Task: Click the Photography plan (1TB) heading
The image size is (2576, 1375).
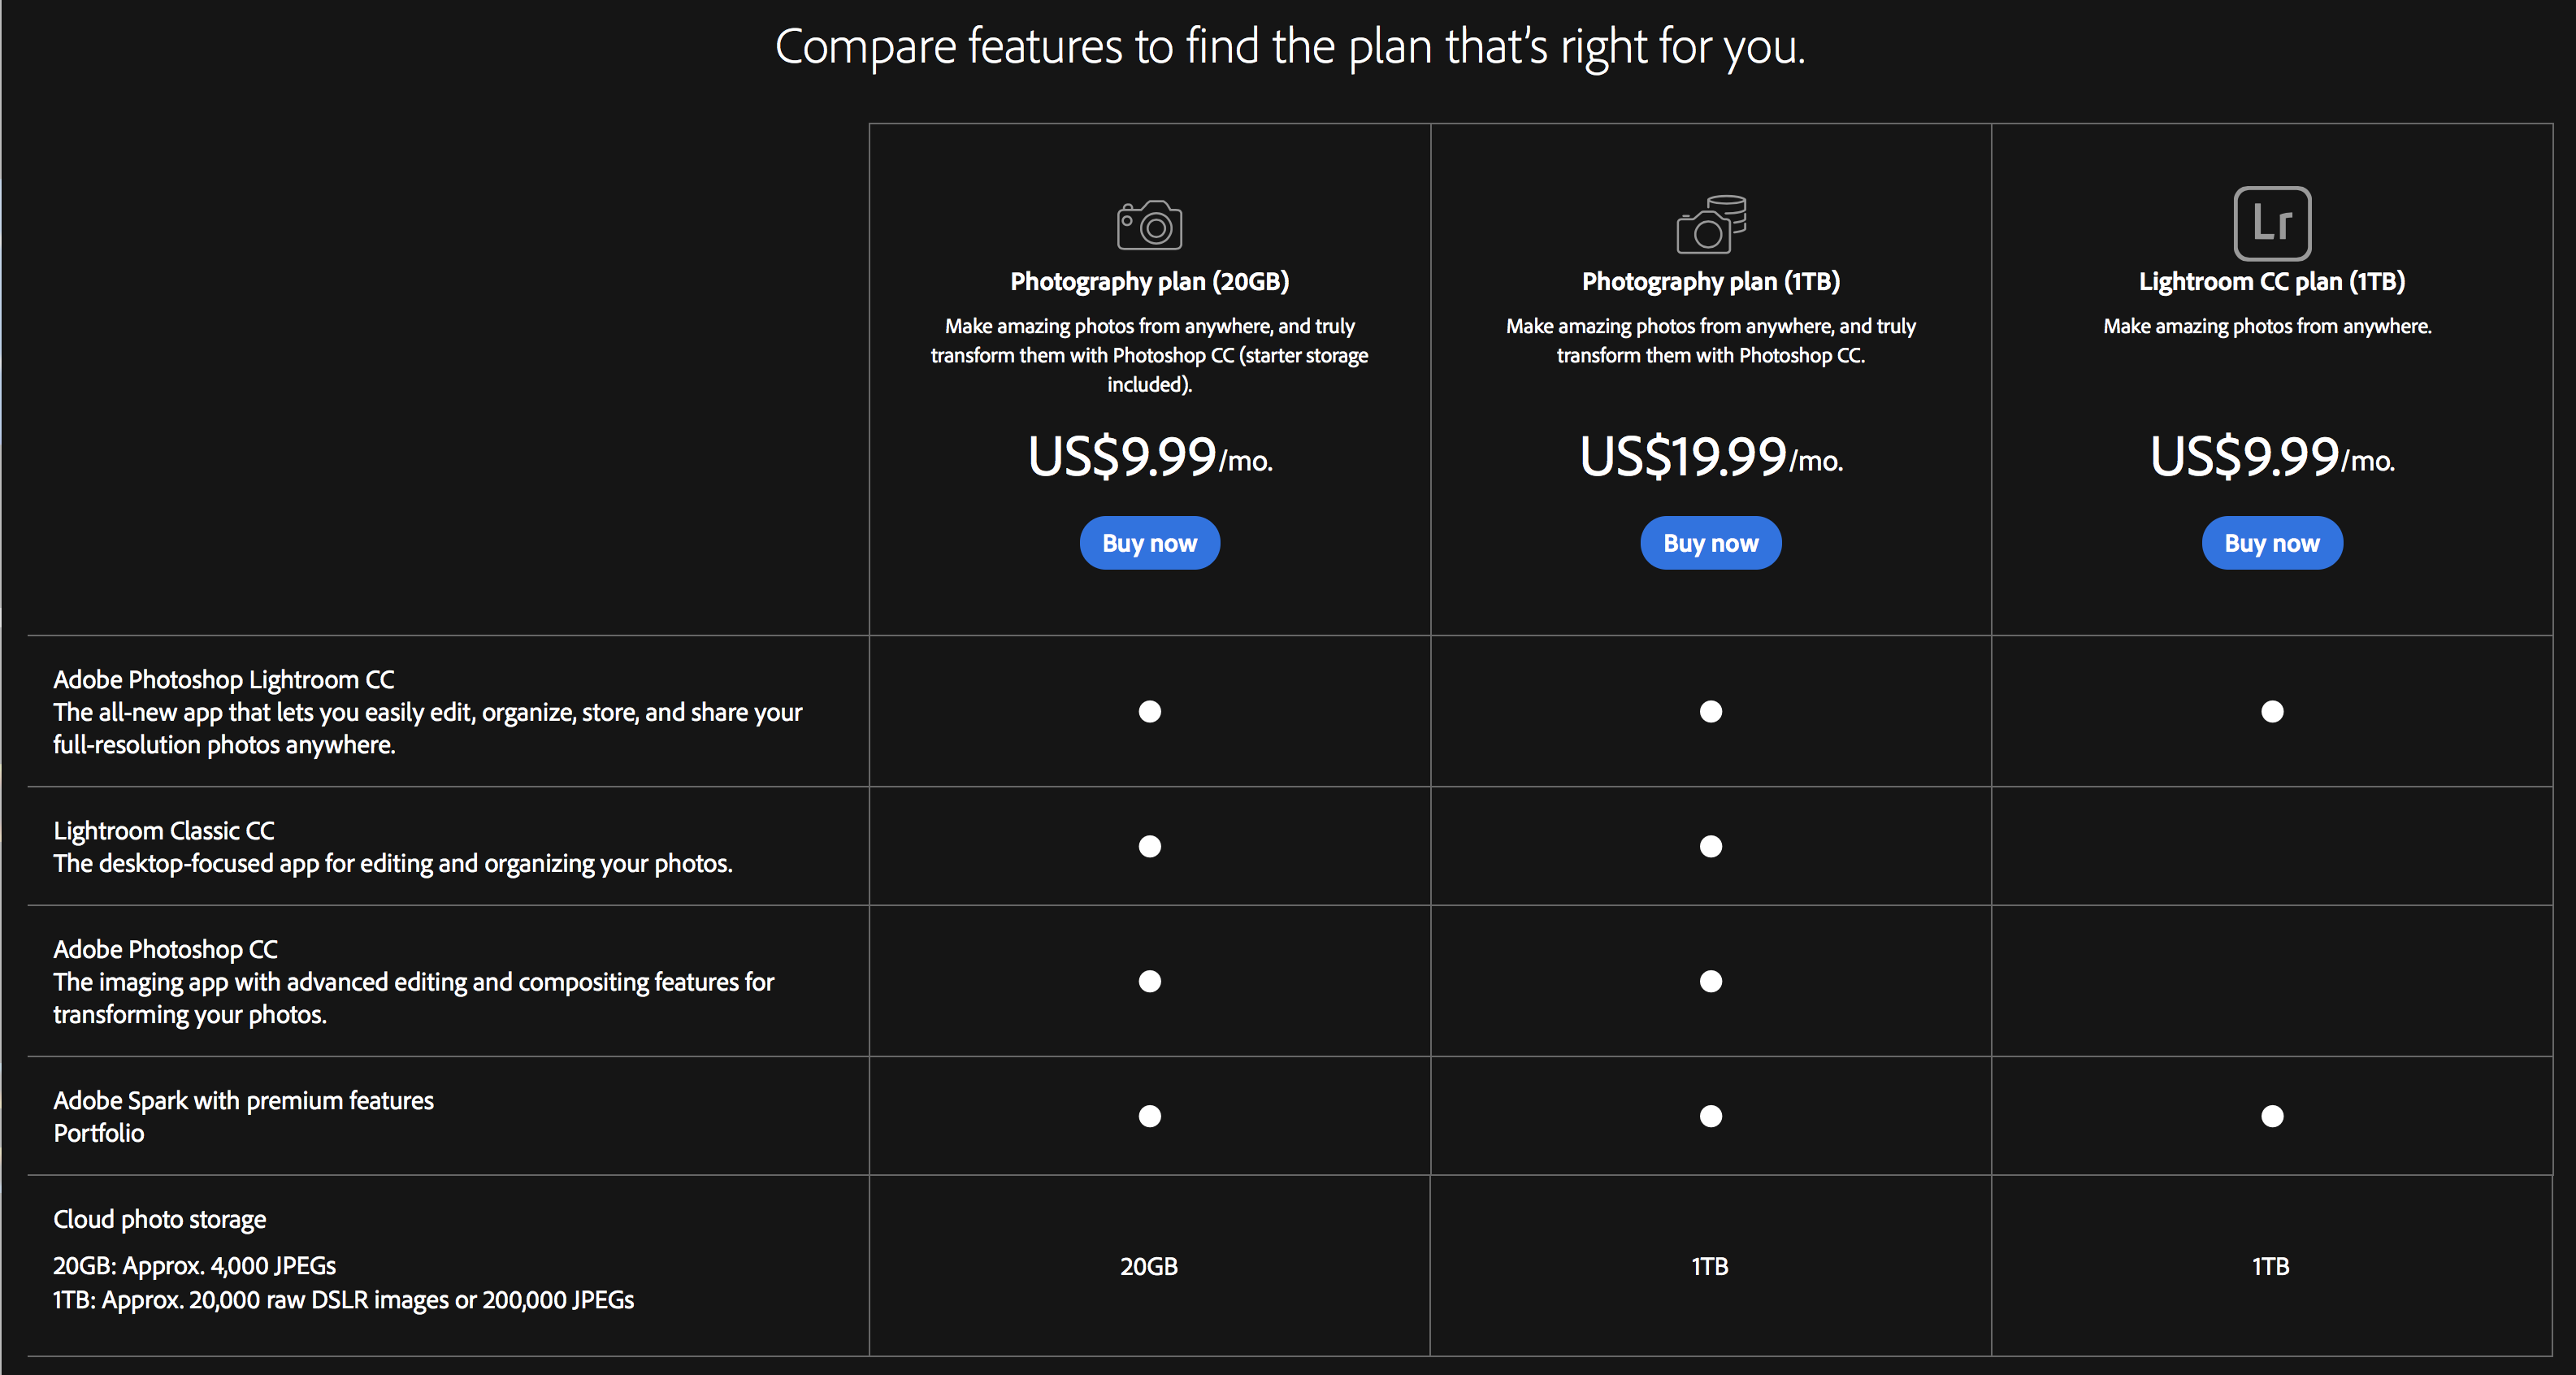Action: pyautogui.click(x=1710, y=282)
